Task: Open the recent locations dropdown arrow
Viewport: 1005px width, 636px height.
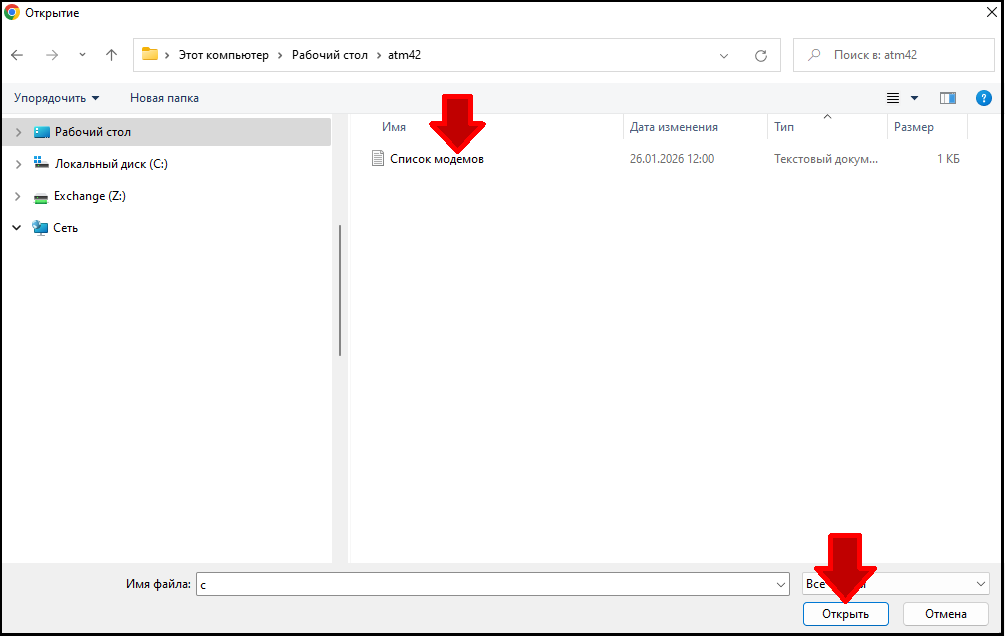Action: point(82,55)
